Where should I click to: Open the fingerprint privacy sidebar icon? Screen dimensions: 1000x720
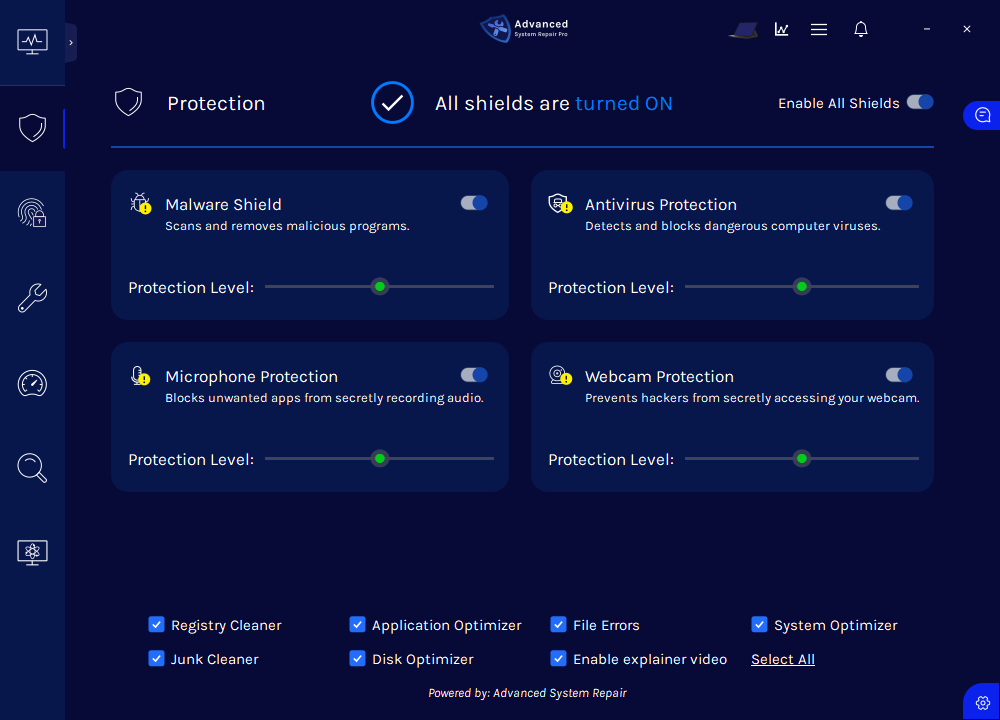[x=32, y=213]
